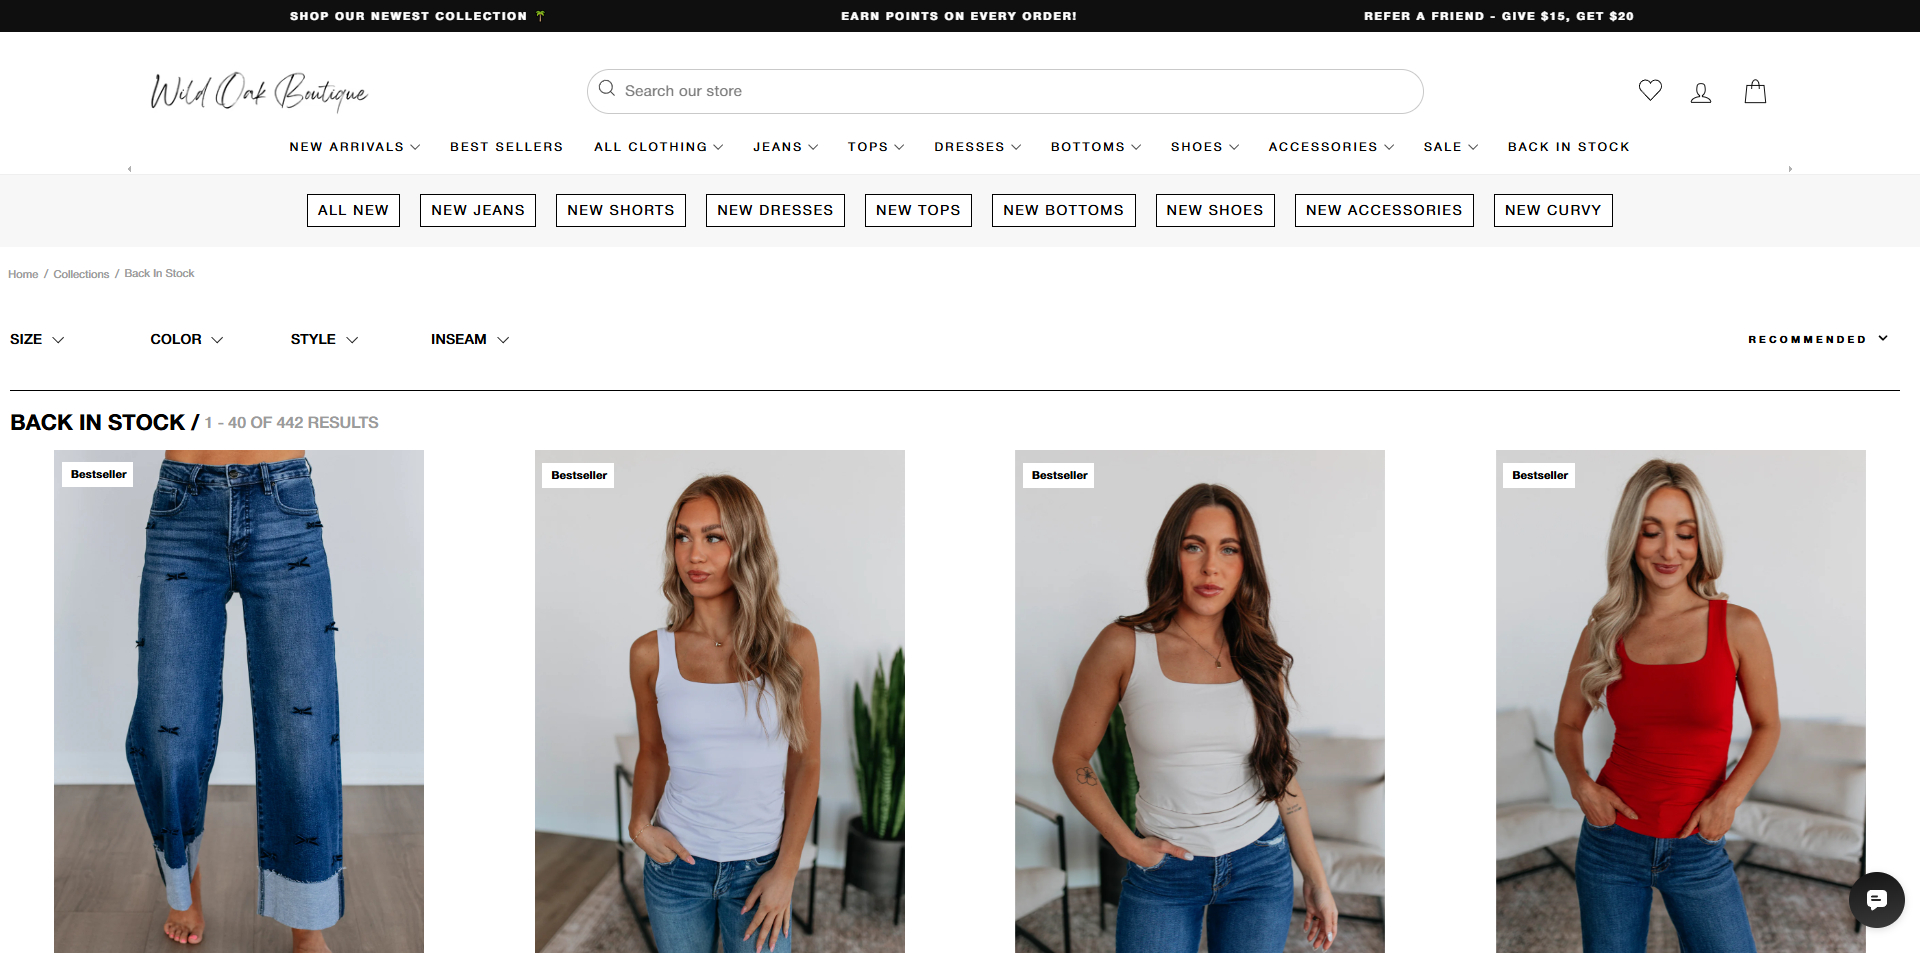Expand the INSEAM filter
The image size is (1920, 953).
468,339
